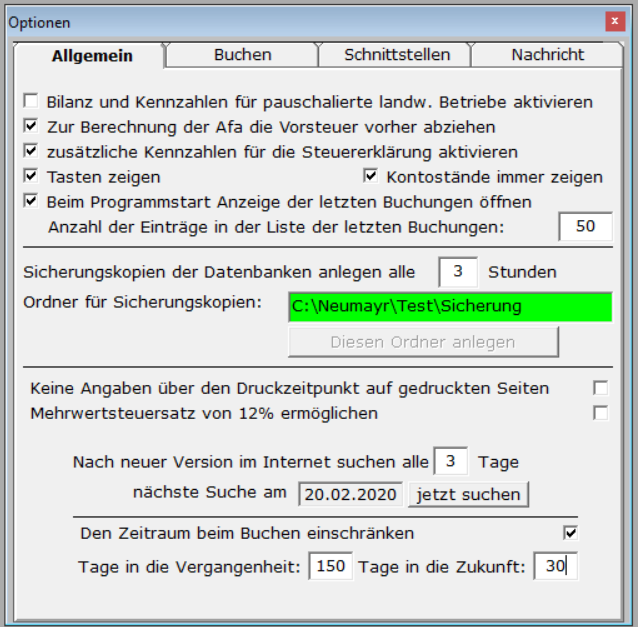638x627 pixels.
Task: Enable Bilanz und Kennzahlen für pauschalierte Betriebe
Action: pos(31,101)
